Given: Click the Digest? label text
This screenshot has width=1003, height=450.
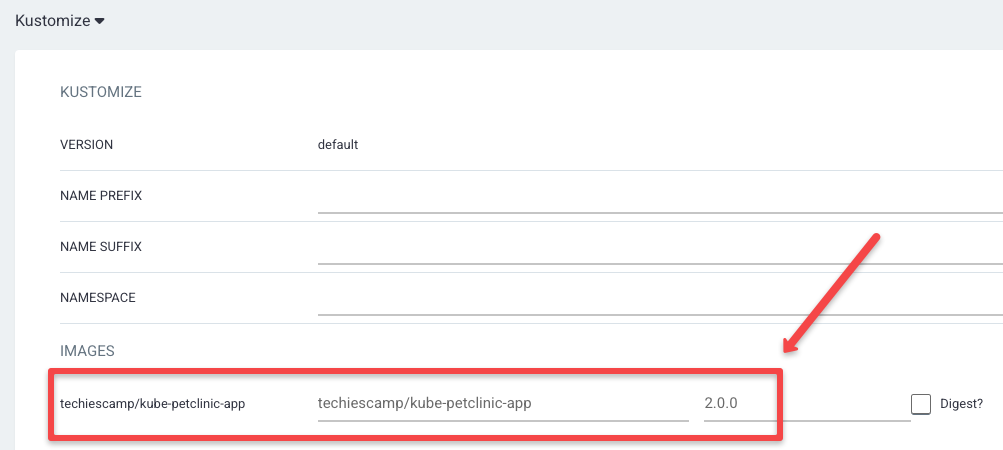Looking at the screenshot, I should coord(961,404).
